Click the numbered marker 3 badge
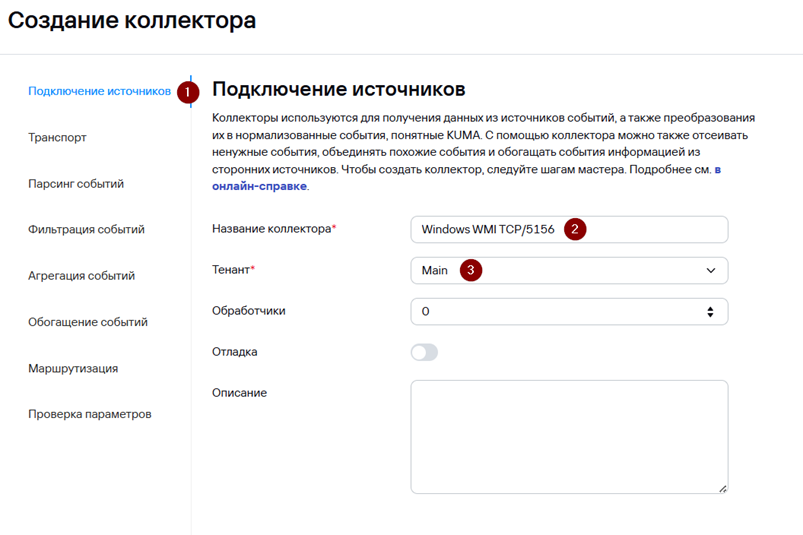803x535 pixels. coord(471,270)
